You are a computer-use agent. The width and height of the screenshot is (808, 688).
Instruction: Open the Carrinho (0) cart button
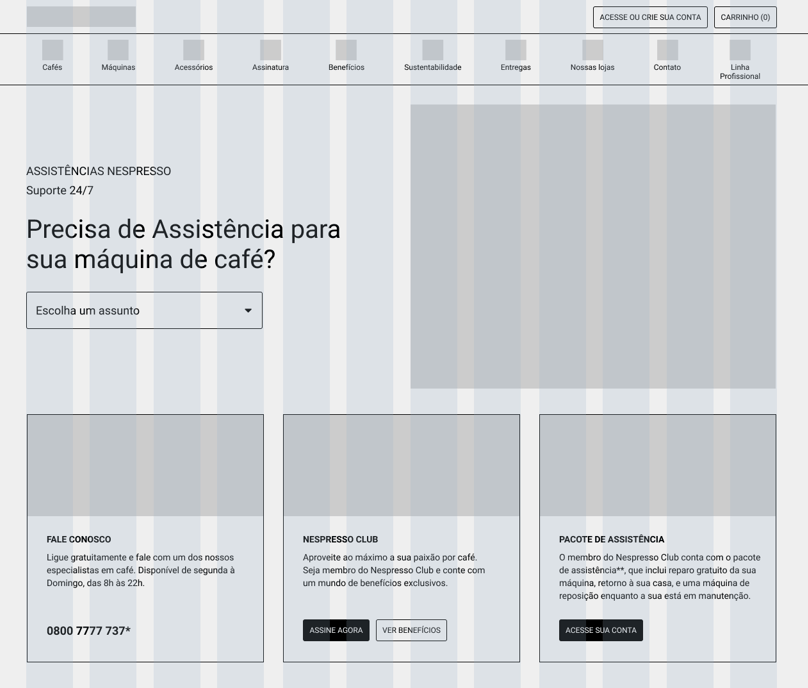(x=745, y=17)
